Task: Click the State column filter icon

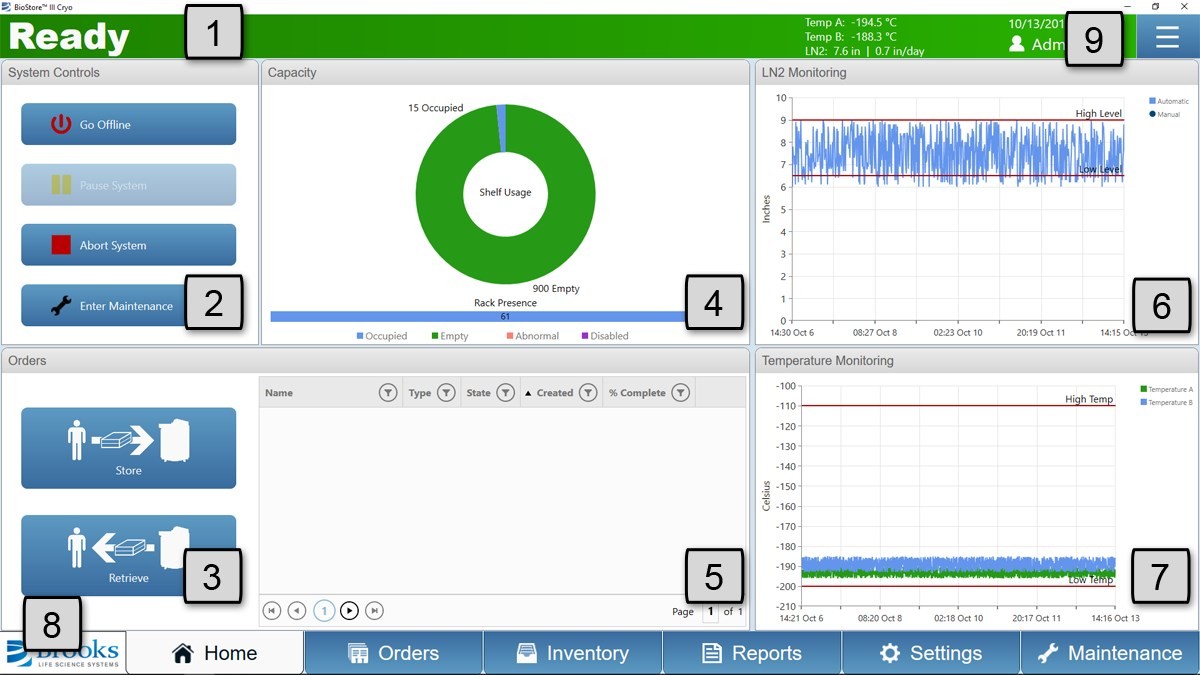Action: 506,393
